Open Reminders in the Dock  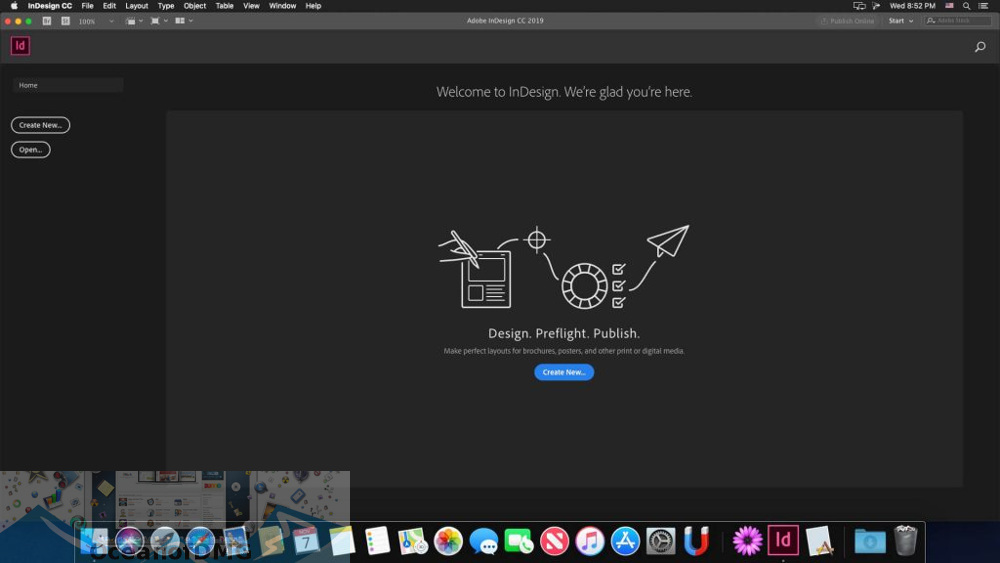click(378, 541)
